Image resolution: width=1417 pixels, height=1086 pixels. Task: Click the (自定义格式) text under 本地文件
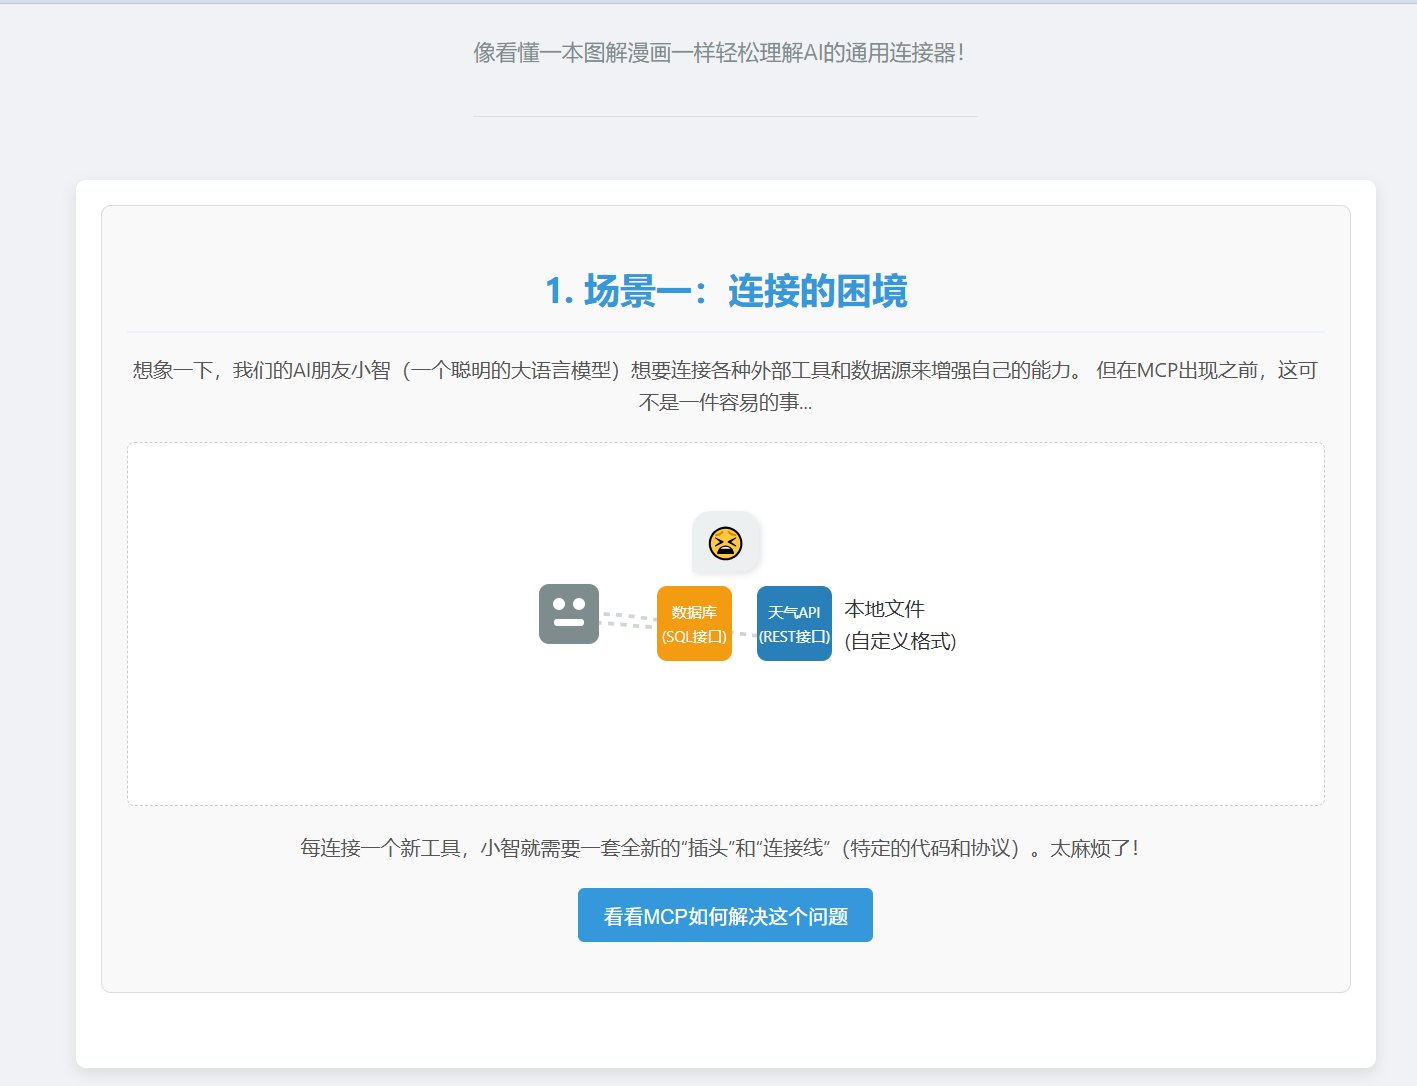click(900, 641)
